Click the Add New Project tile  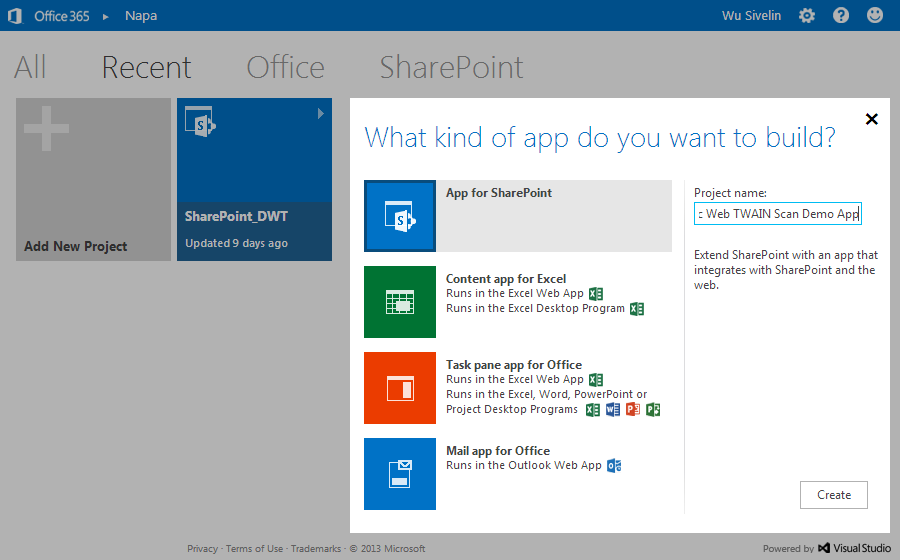[x=93, y=180]
